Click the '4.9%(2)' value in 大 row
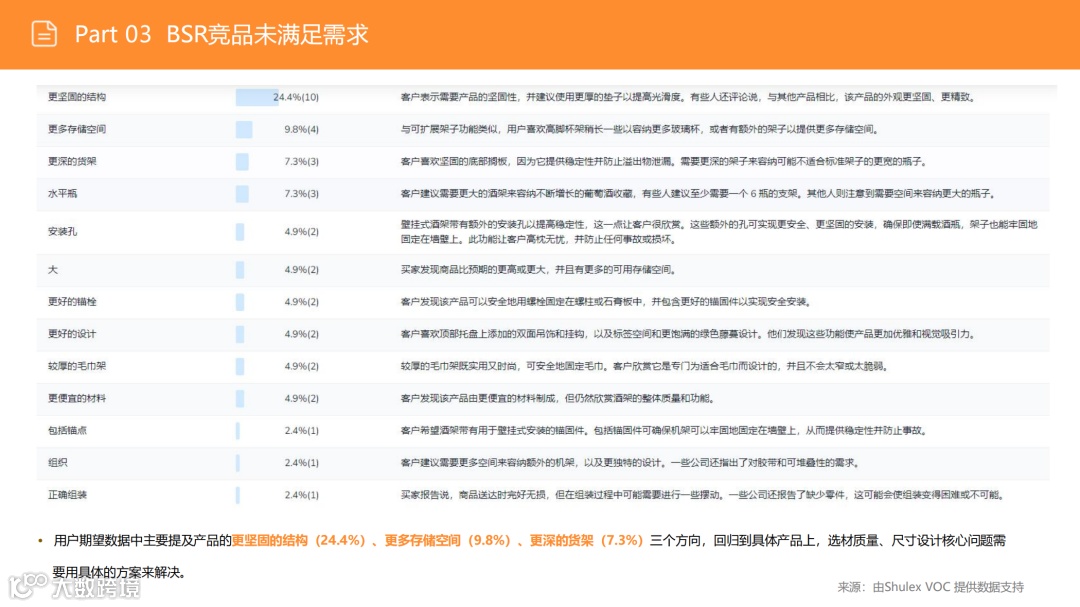The image size is (1080, 607). pos(302,269)
